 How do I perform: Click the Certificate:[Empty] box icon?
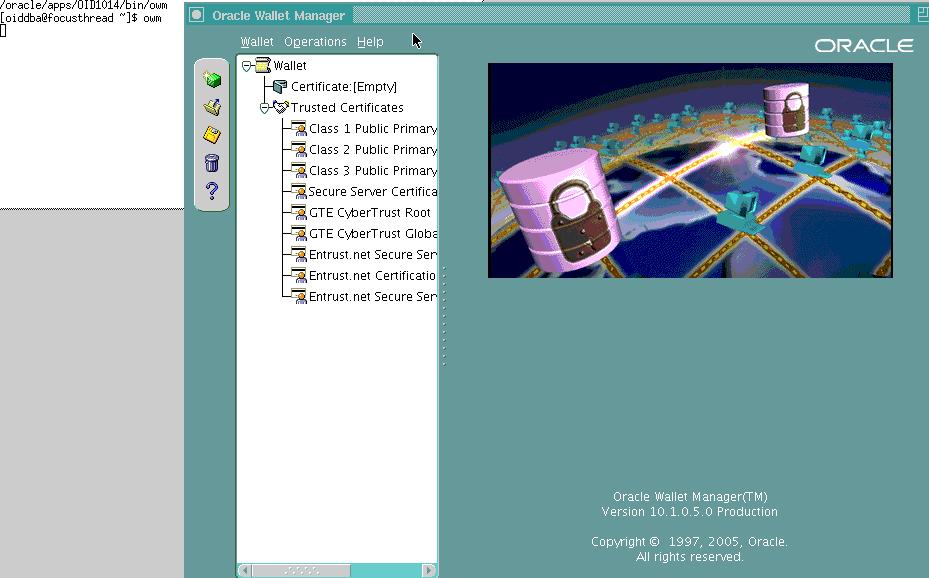[280, 86]
